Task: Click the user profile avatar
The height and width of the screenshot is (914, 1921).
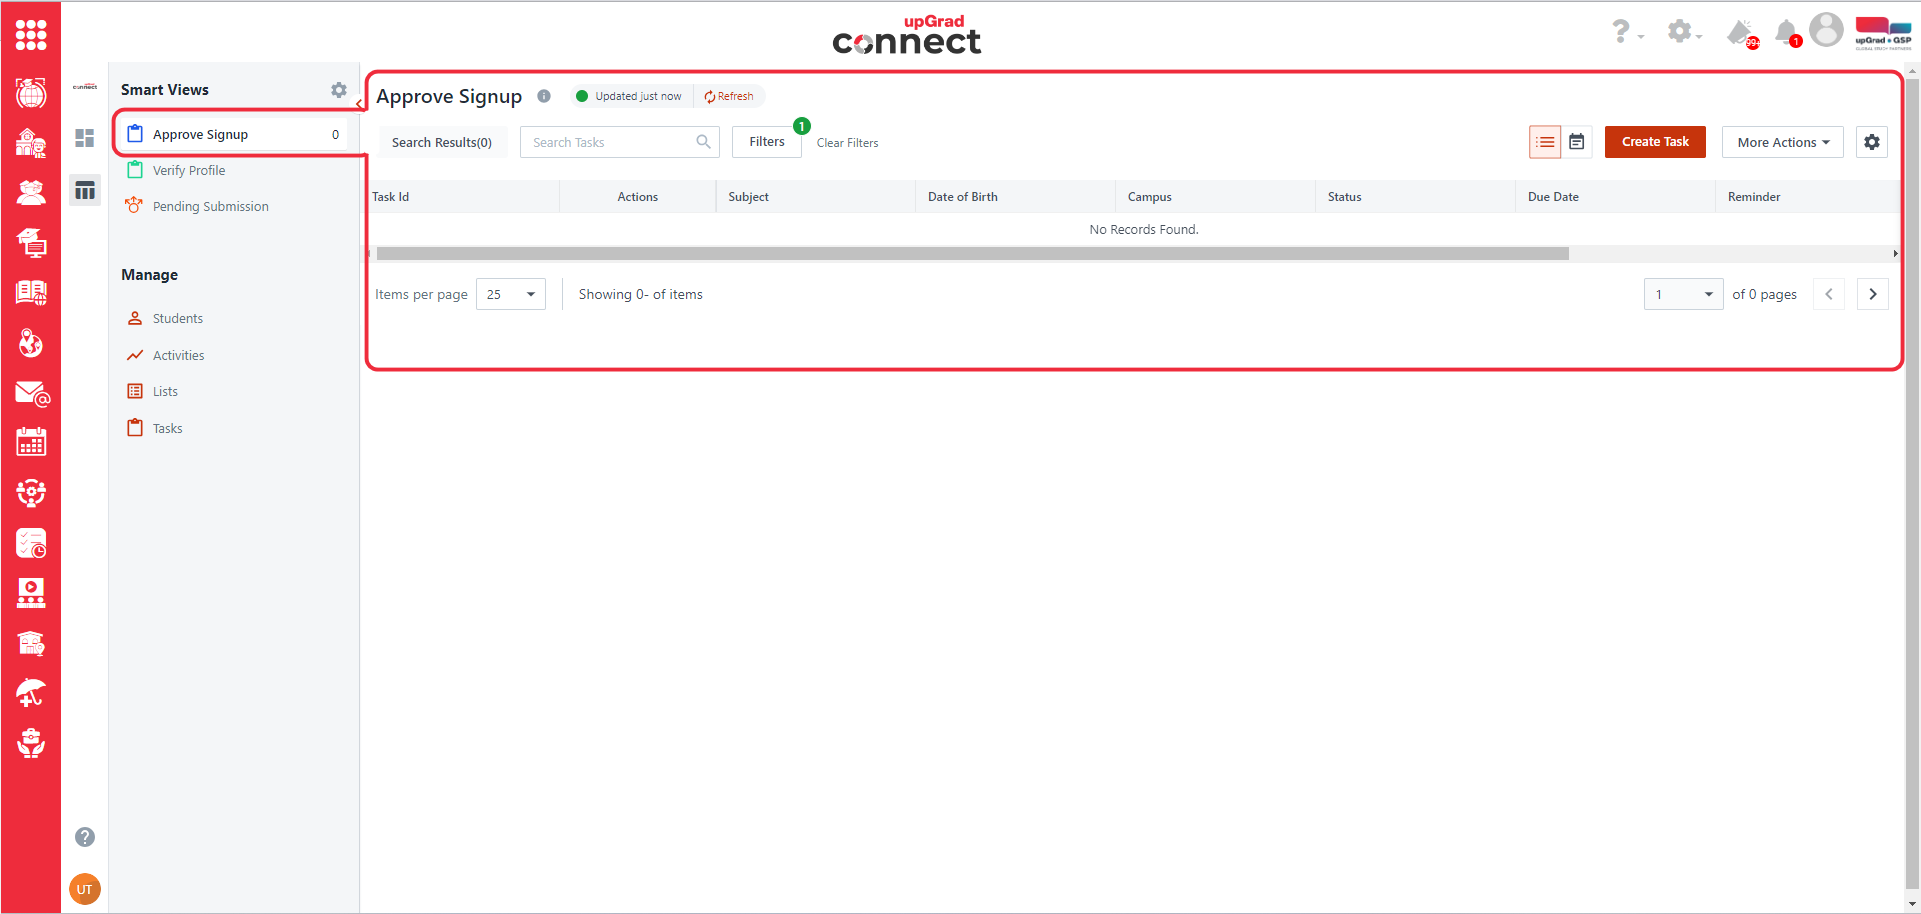Action: 1826,30
